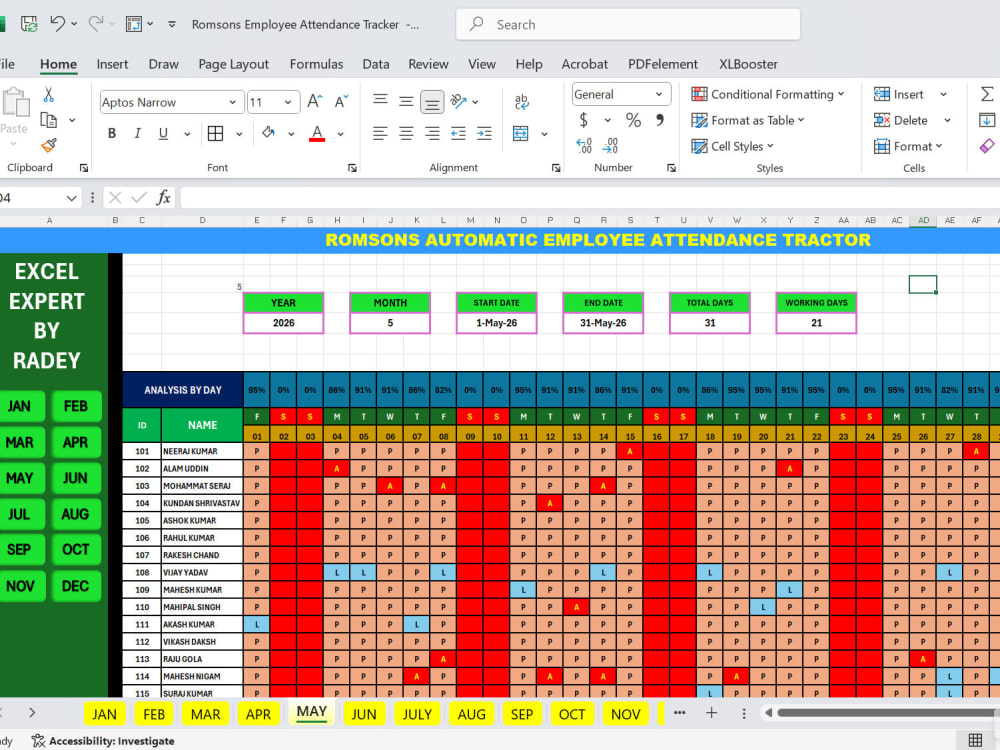Viewport: 1000px width, 750px height.
Task: Click in the formula bar input
Action: [x=590, y=198]
